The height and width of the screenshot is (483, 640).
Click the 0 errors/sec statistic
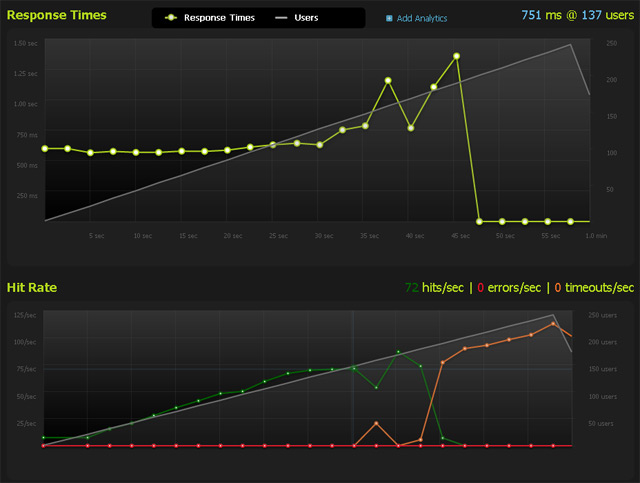click(x=508, y=288)
